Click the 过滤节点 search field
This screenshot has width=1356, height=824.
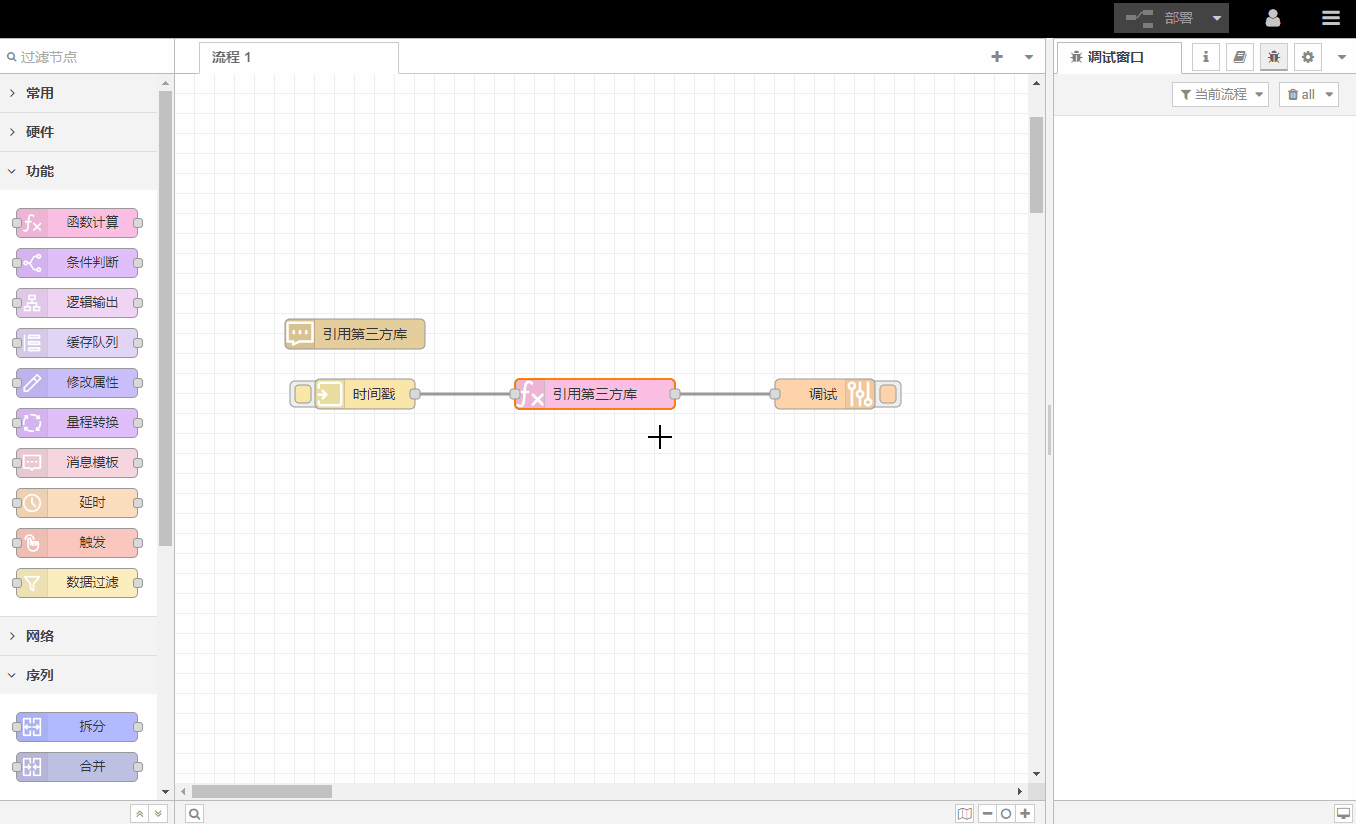(x=85, y=57)
